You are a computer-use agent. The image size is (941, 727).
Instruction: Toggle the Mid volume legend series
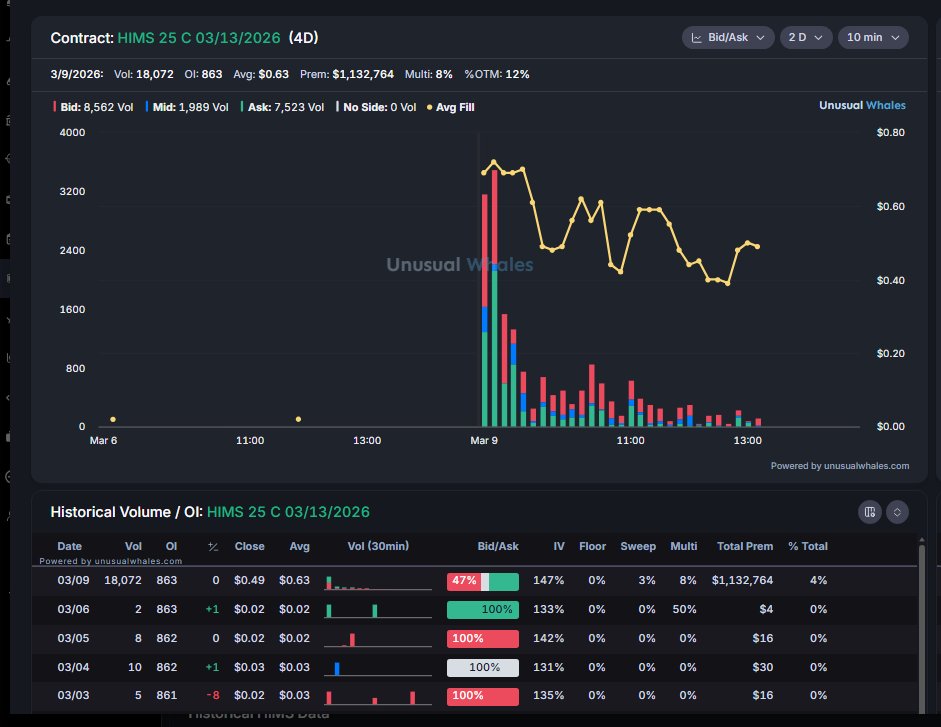pyautogui.click(x=187, y=107)
